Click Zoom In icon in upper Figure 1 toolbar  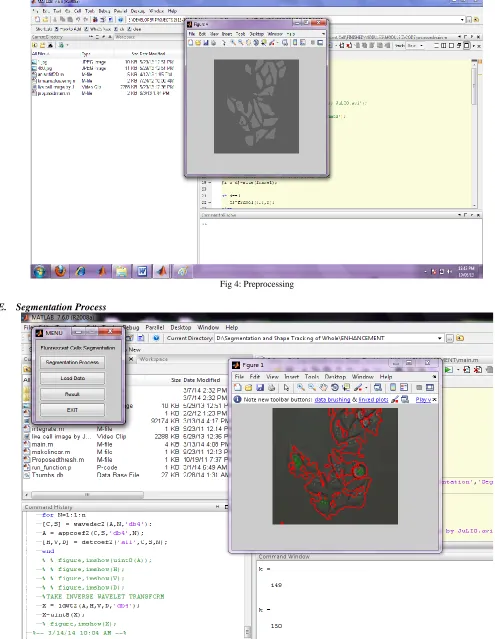[x=233, y=43]
